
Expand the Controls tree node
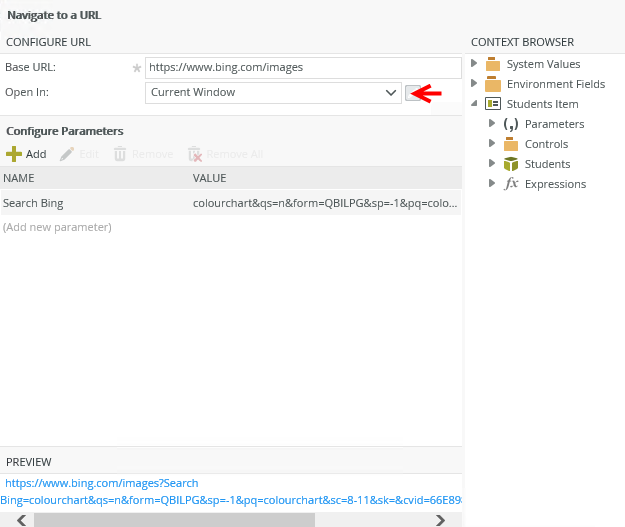pyautogui.click(x=492, y=144)
